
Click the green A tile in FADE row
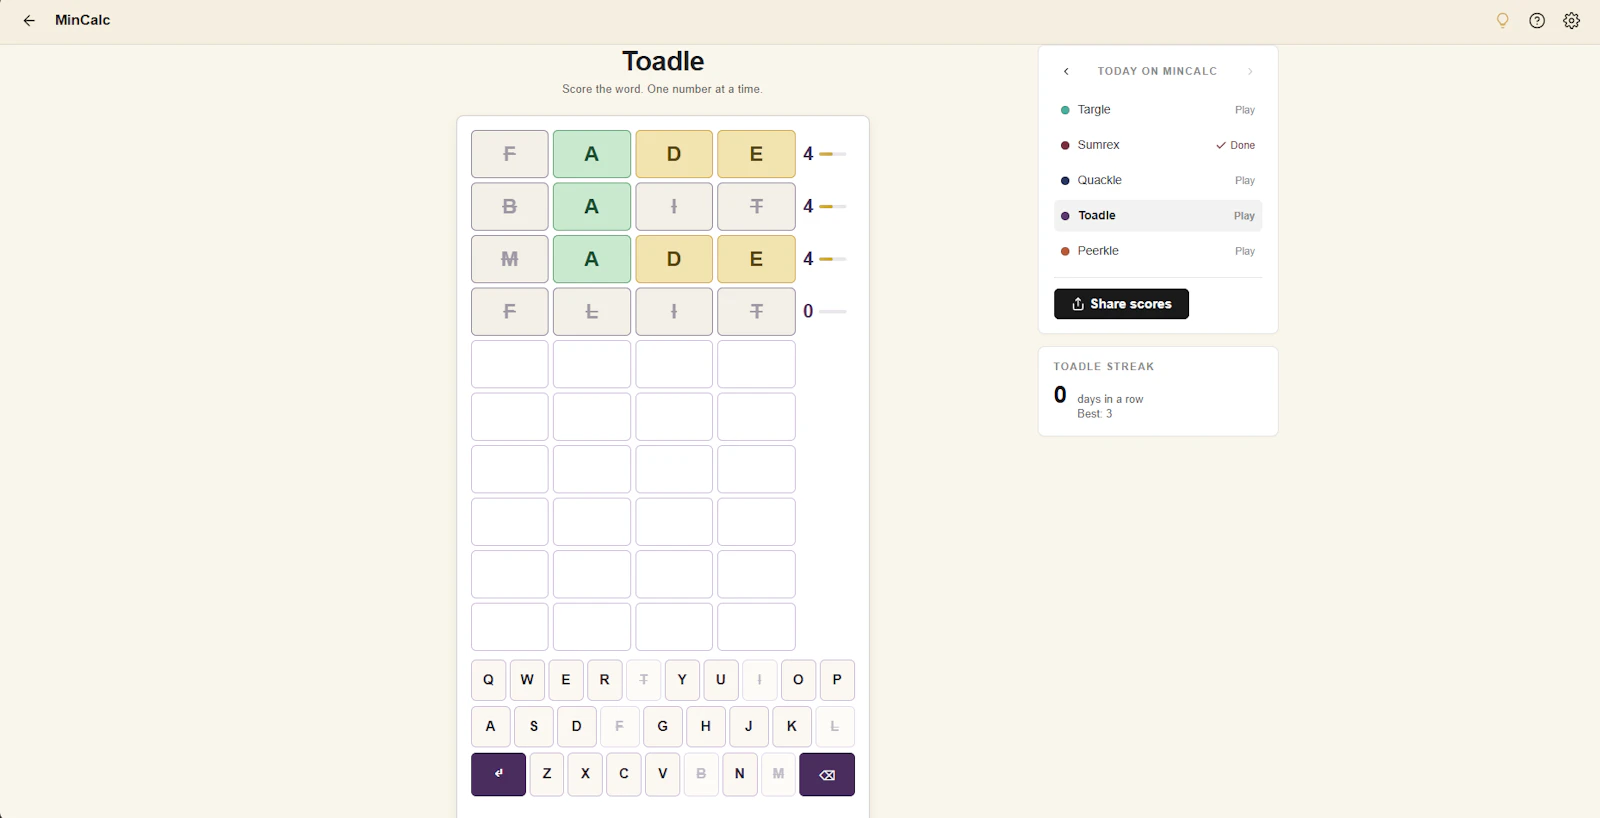point(592,154)
